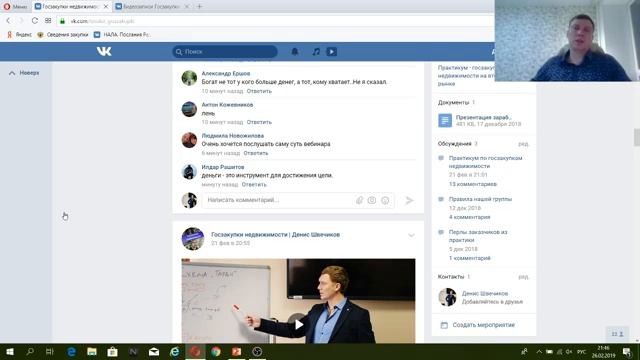Click the blue document file icon
Screen dimensions: 640x360
point(445,120)
